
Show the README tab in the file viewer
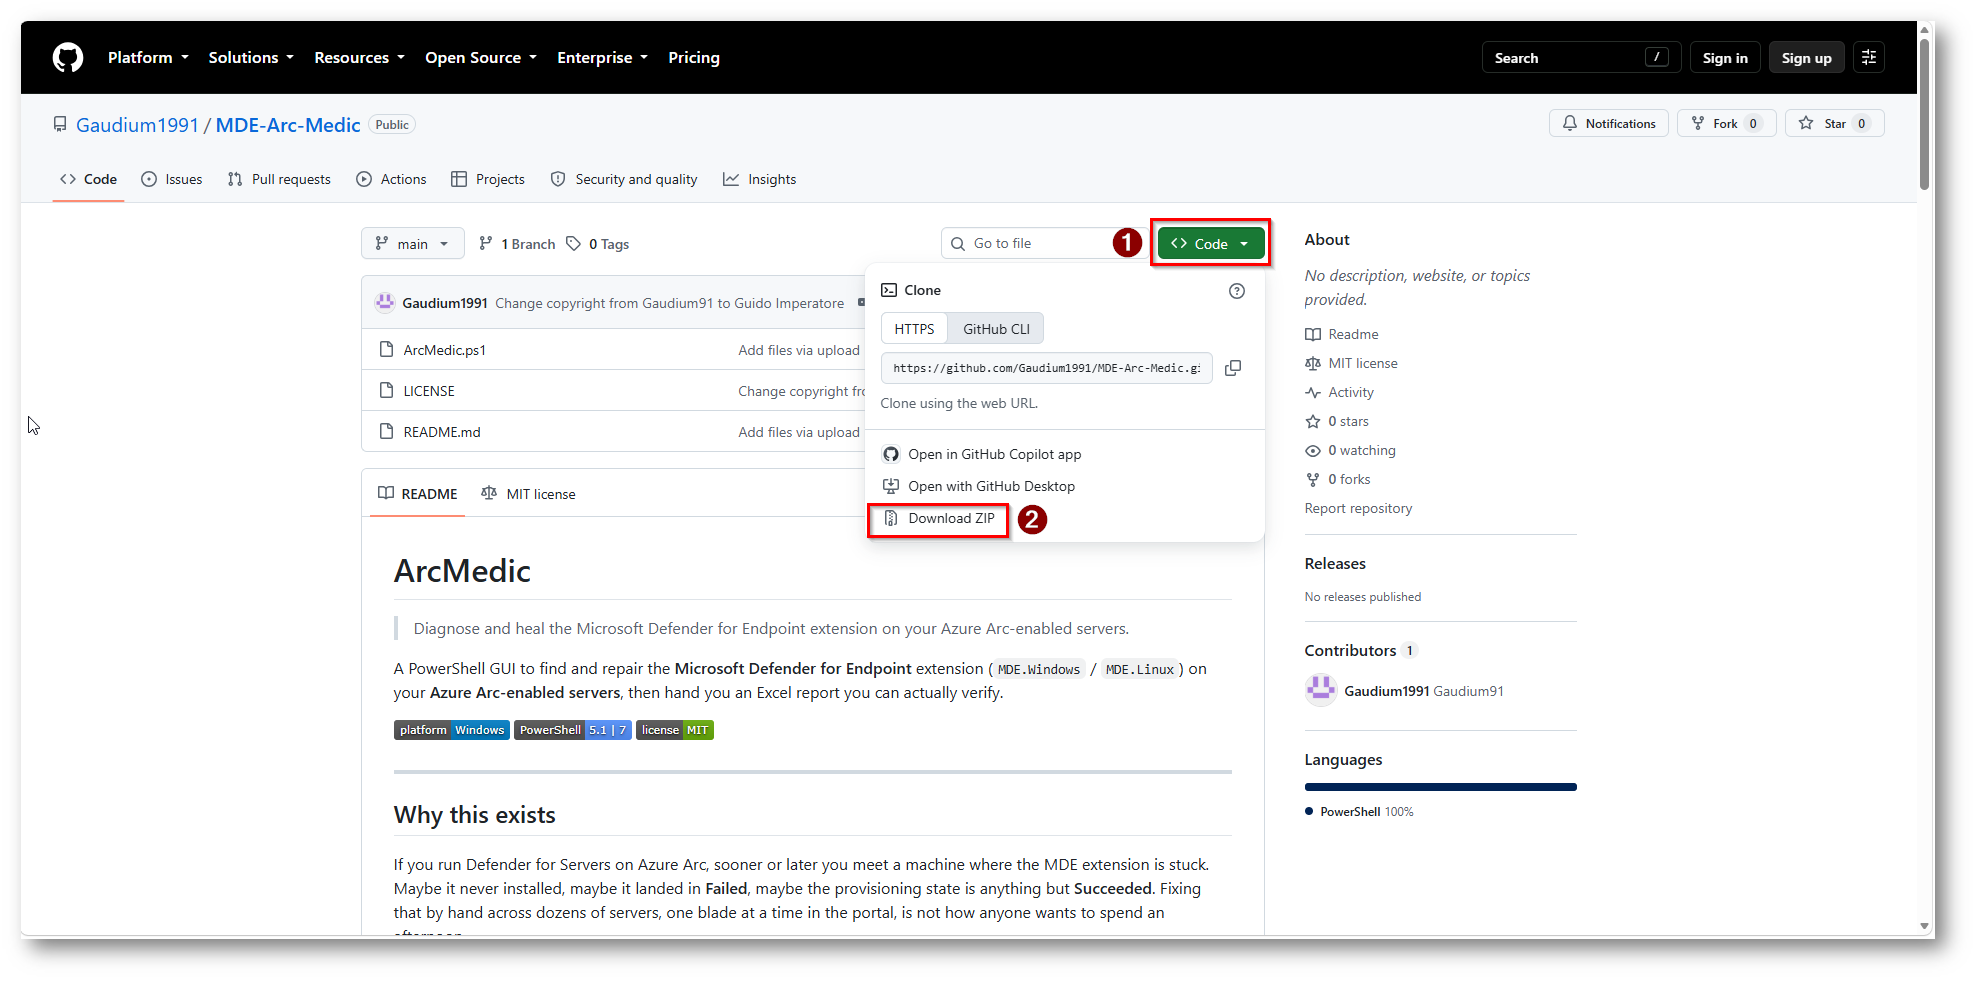[x=418, y=494]
